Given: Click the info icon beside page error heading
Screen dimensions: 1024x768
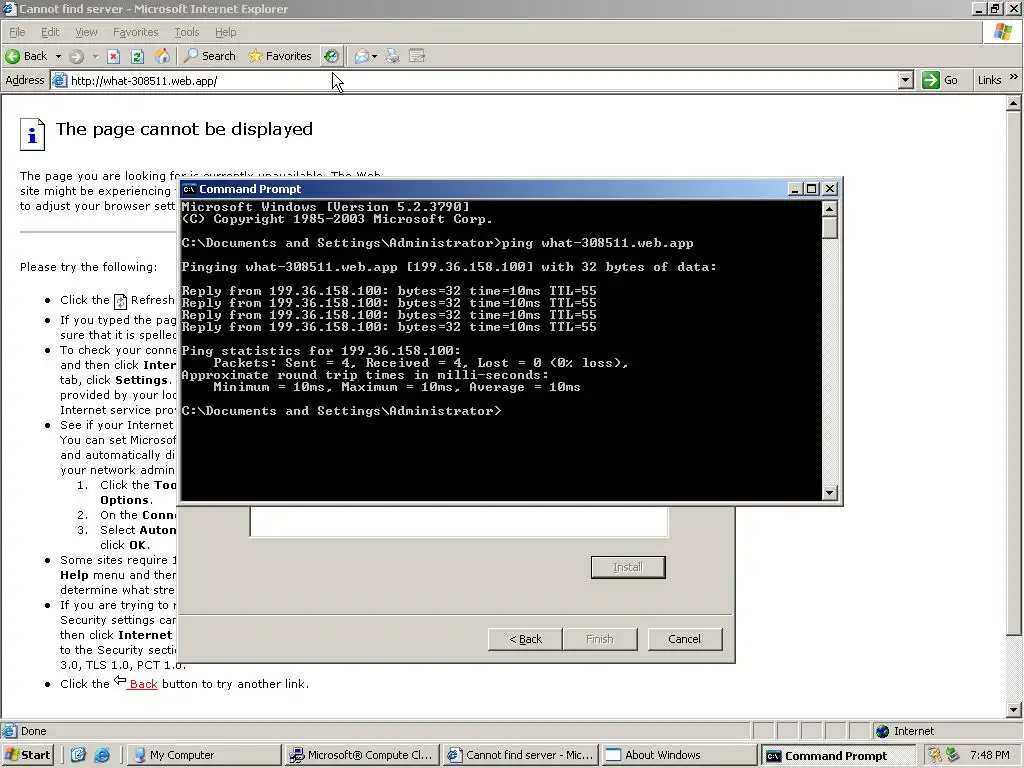Looking at the screenshot, I should pos(32,135).
